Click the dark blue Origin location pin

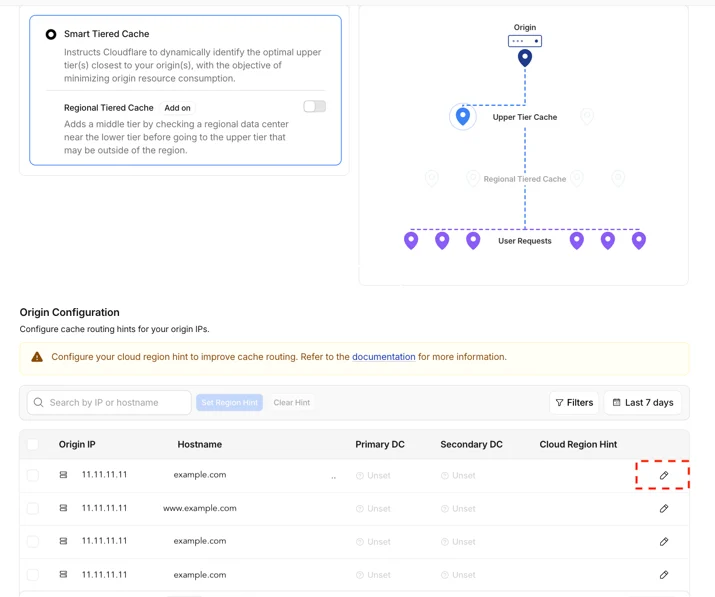(525, 58)
